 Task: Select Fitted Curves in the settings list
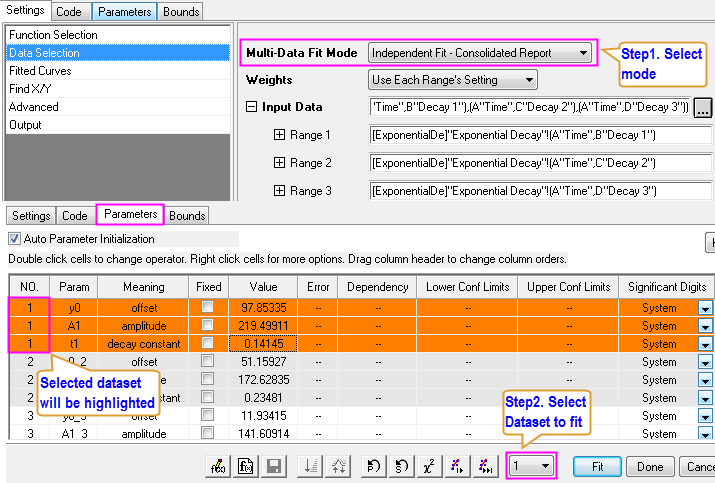pos(41,71)
